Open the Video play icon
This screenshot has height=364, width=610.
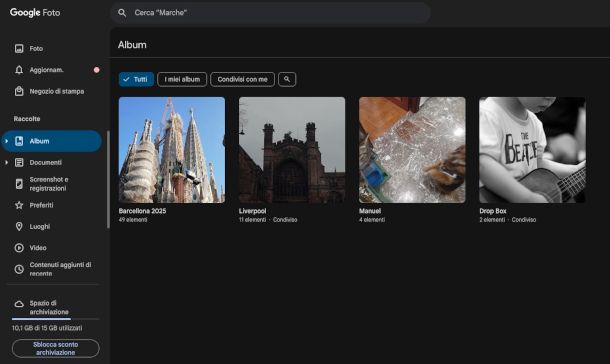pos(19,248)
